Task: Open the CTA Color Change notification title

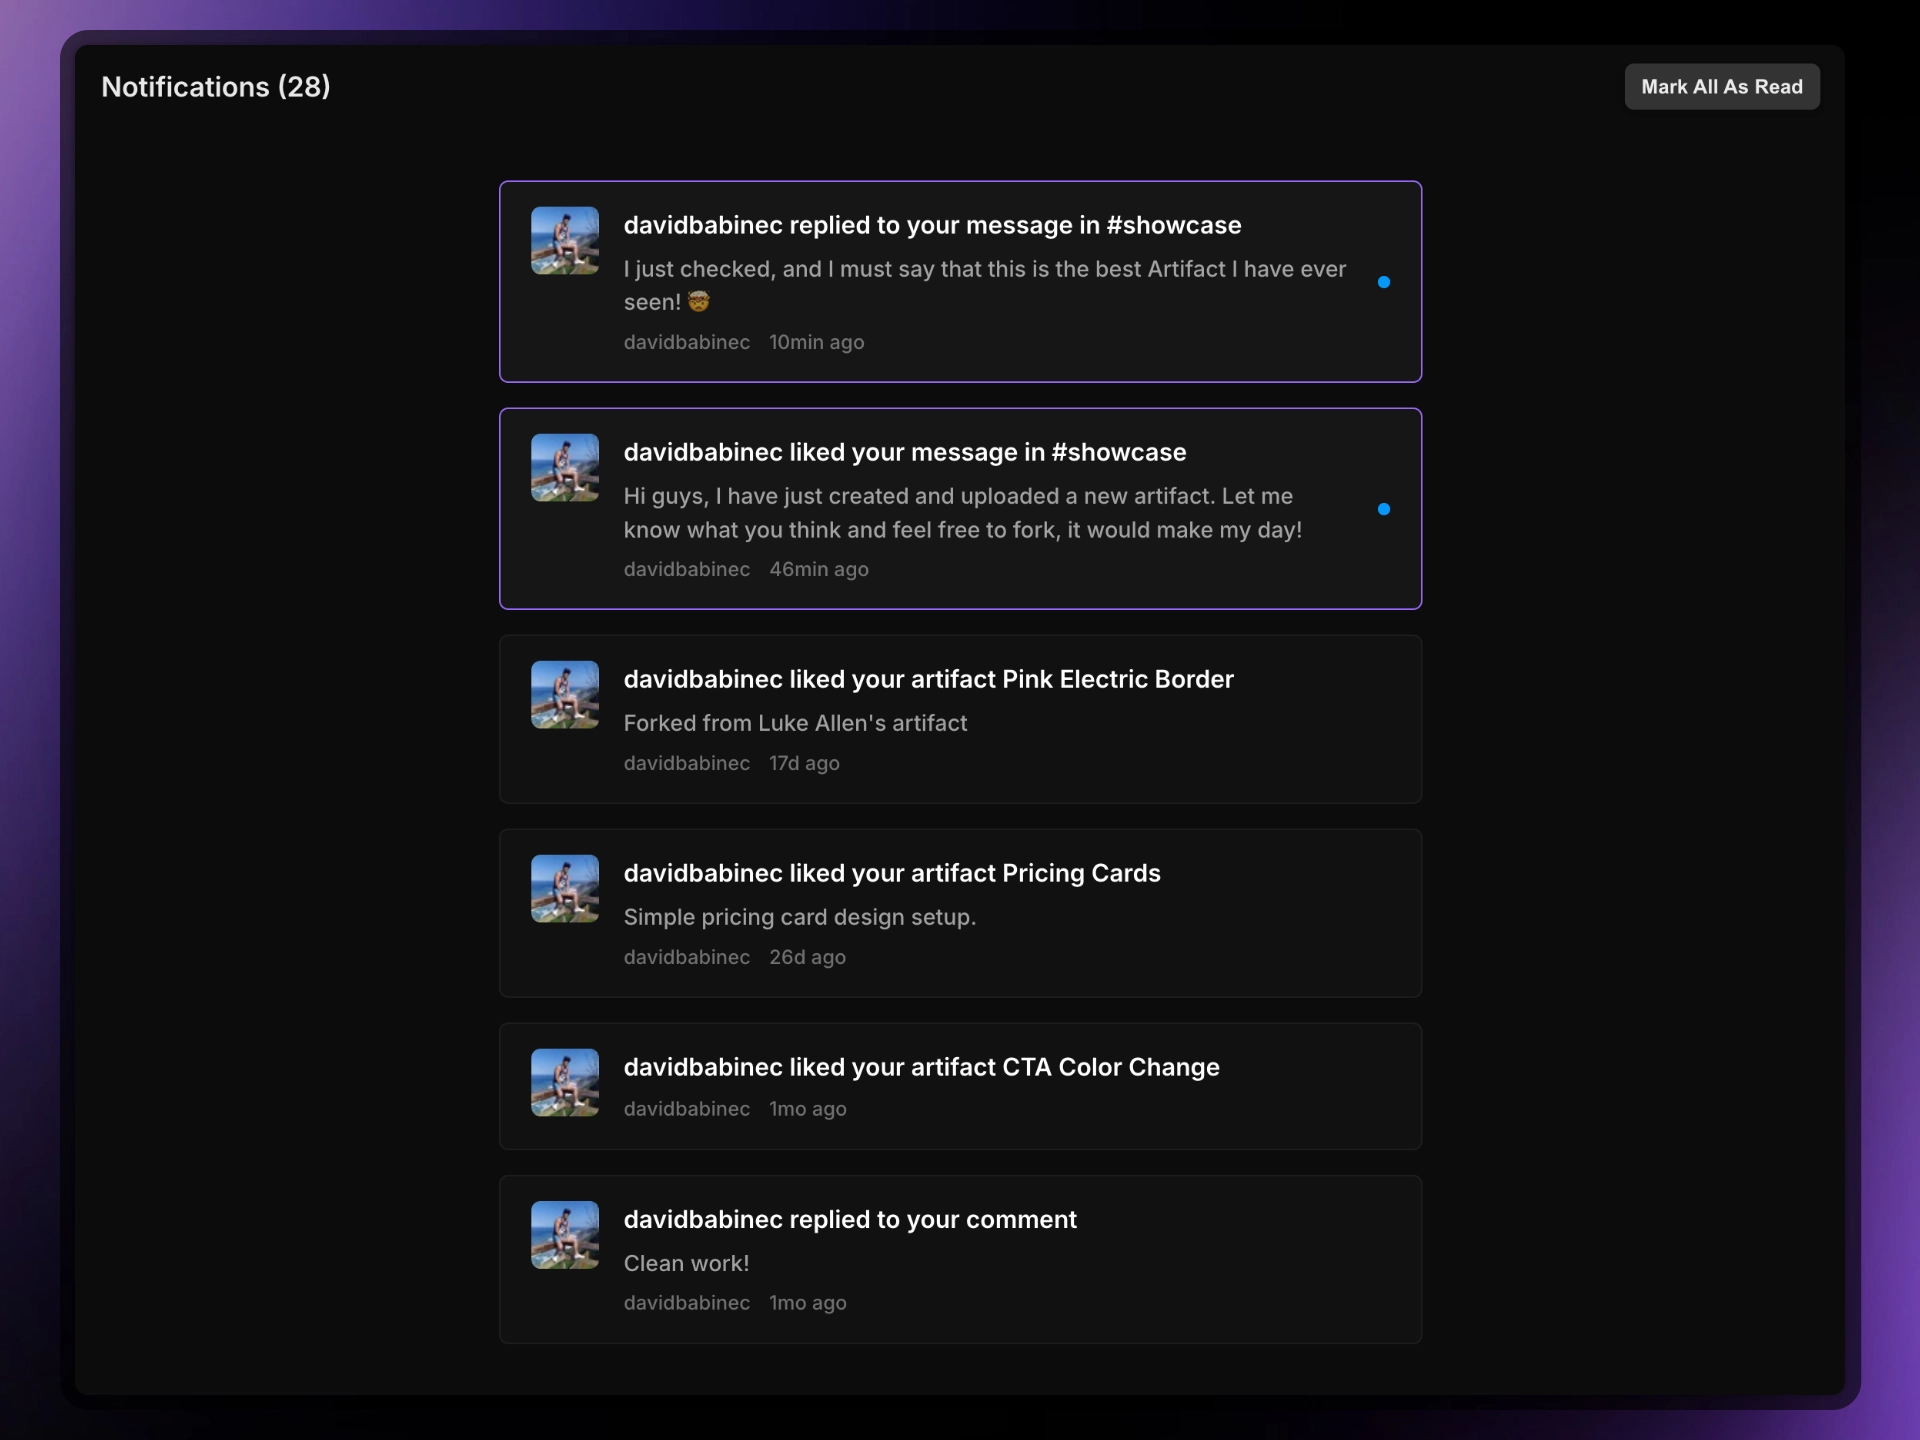Action: click(x=921, y=1068)
